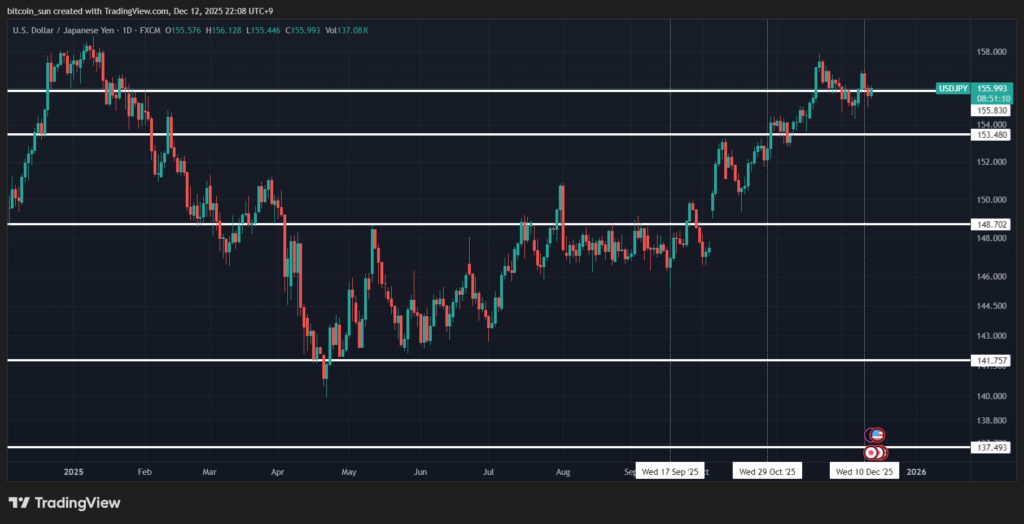Click the Wed 17 Sep '25 date marker
The image size is (1024, 524).
tap(670, 470)
